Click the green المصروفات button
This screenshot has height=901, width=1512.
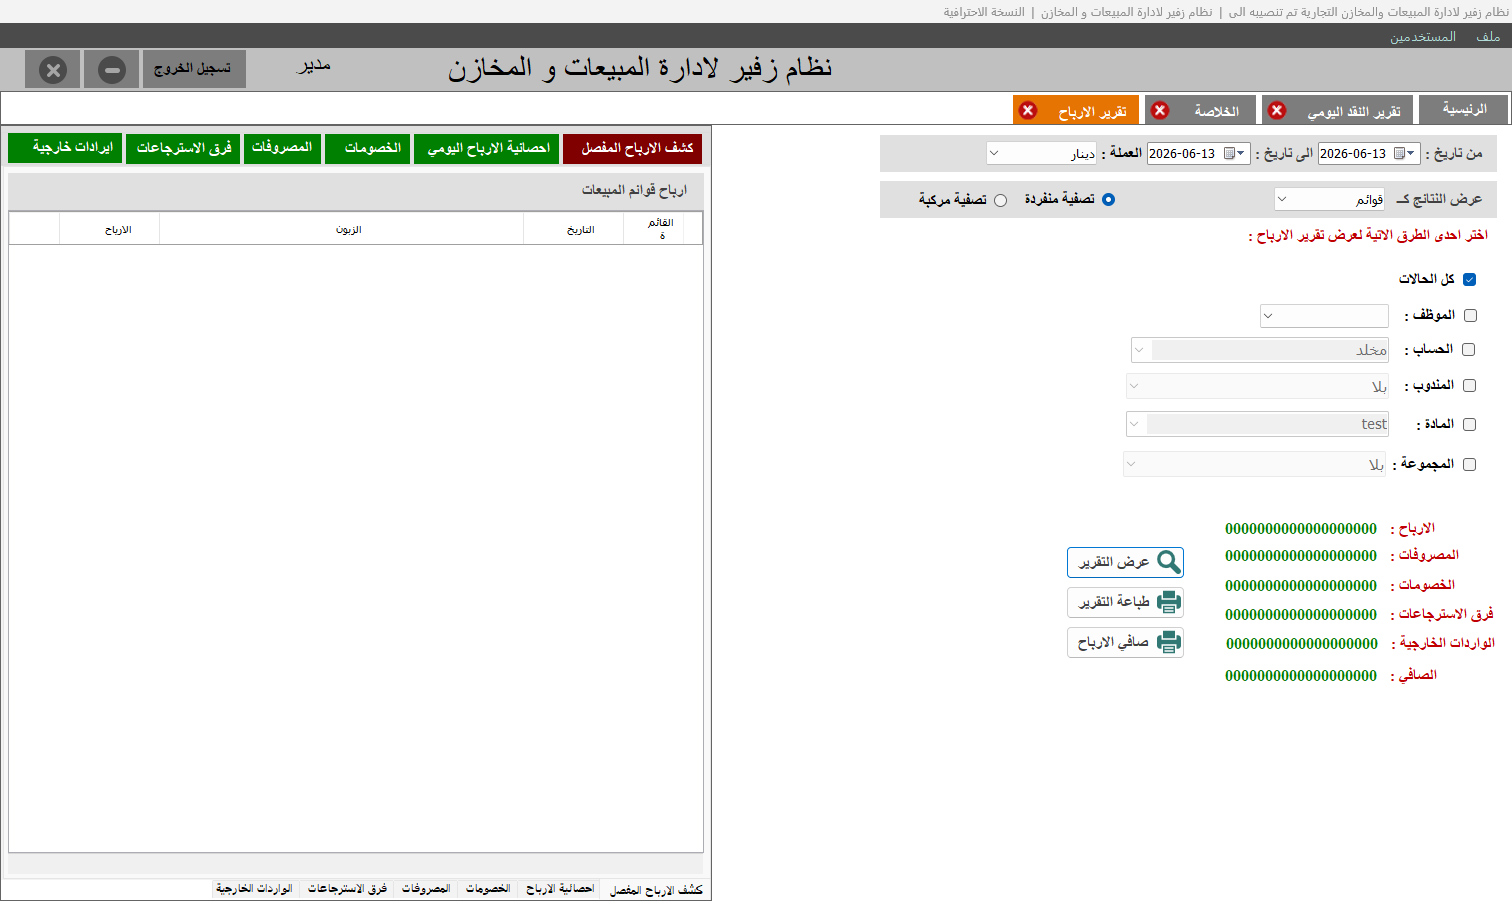tap(282, 148)
